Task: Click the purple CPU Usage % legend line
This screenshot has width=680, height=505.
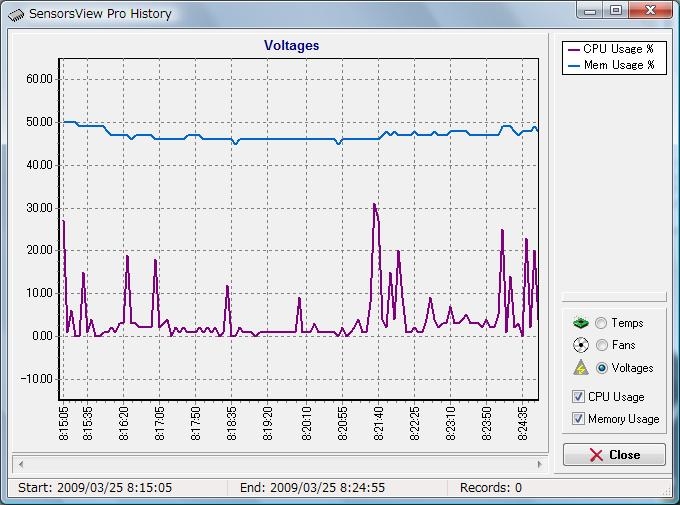Action: click(x=574, y=49)
